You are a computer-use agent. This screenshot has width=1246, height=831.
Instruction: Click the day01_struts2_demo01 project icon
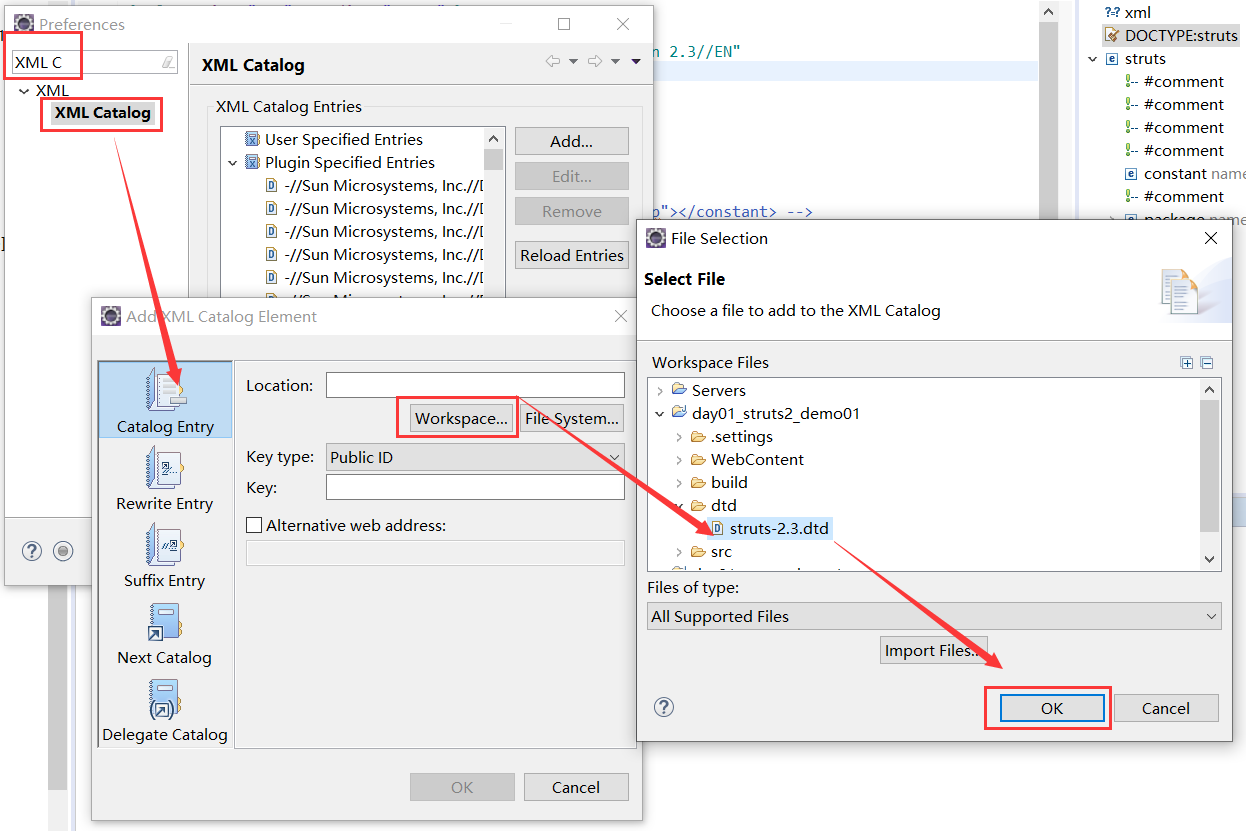click(x=679, y=413)
